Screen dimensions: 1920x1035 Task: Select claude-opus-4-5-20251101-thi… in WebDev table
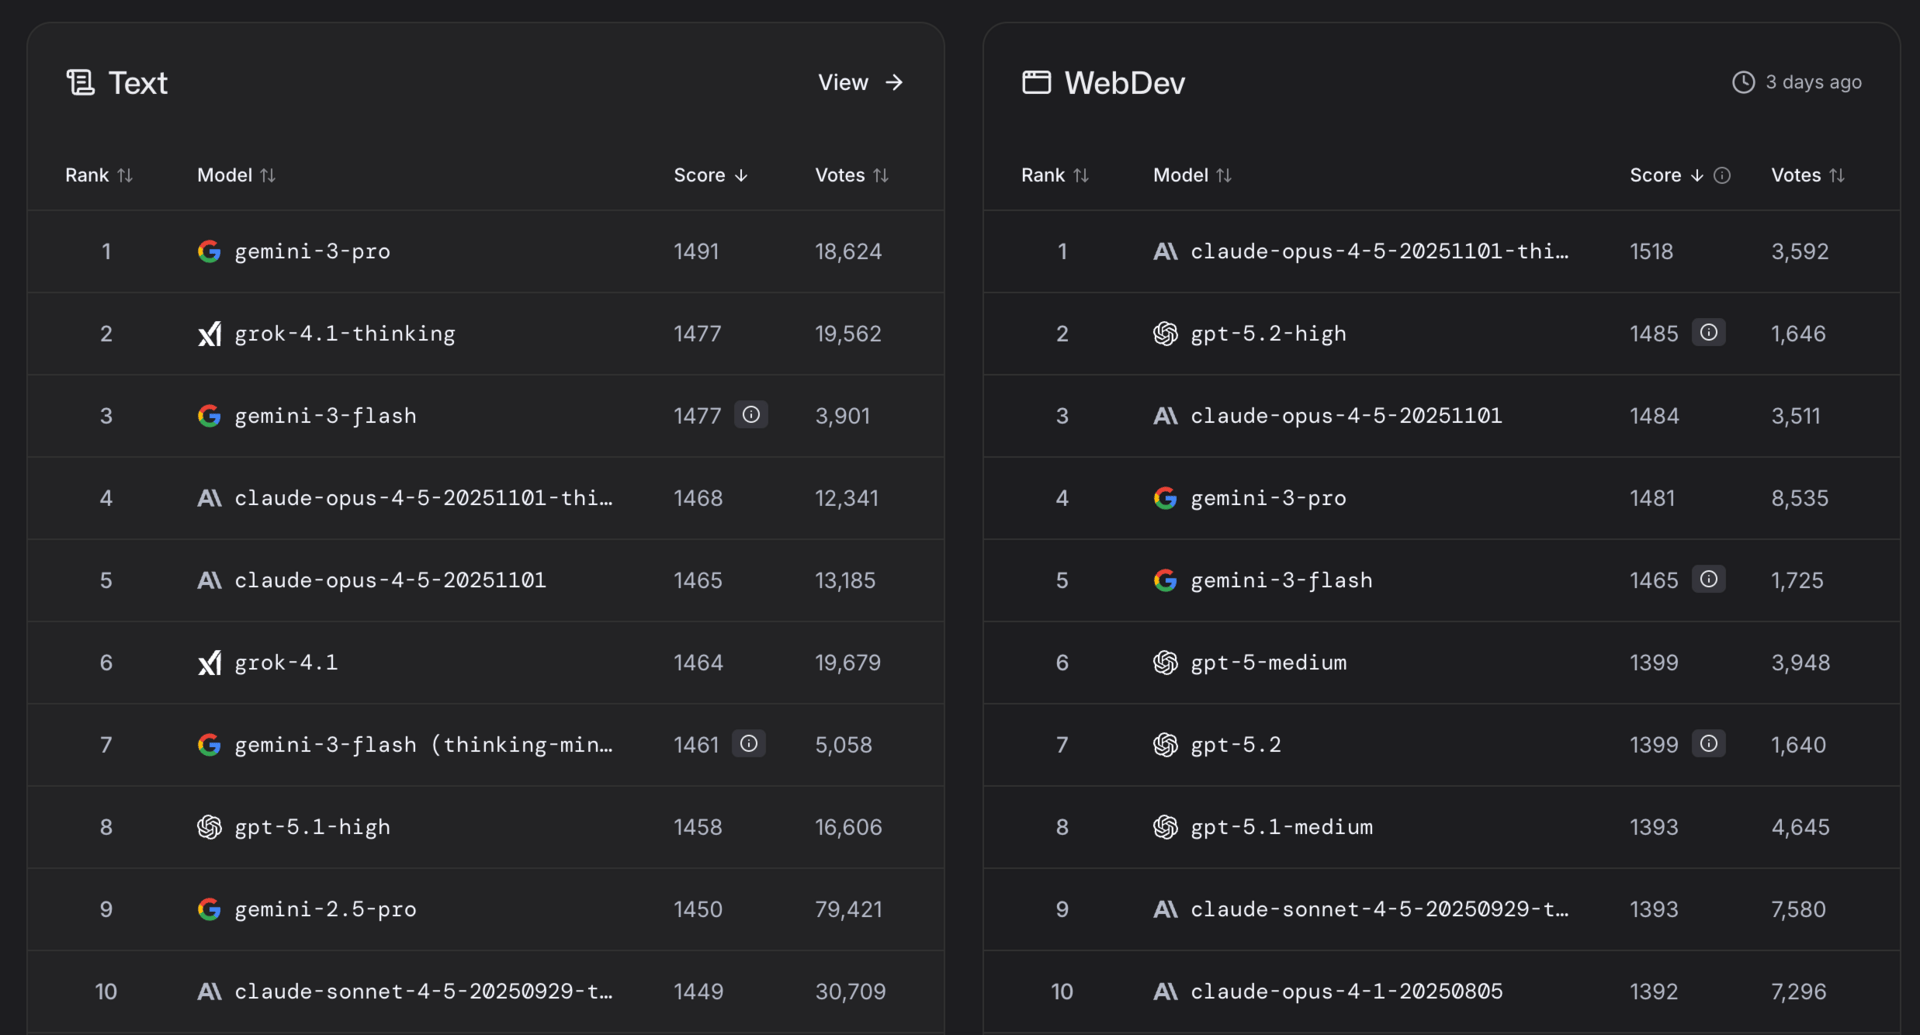pyautogui.click(x=1380, y=252)
